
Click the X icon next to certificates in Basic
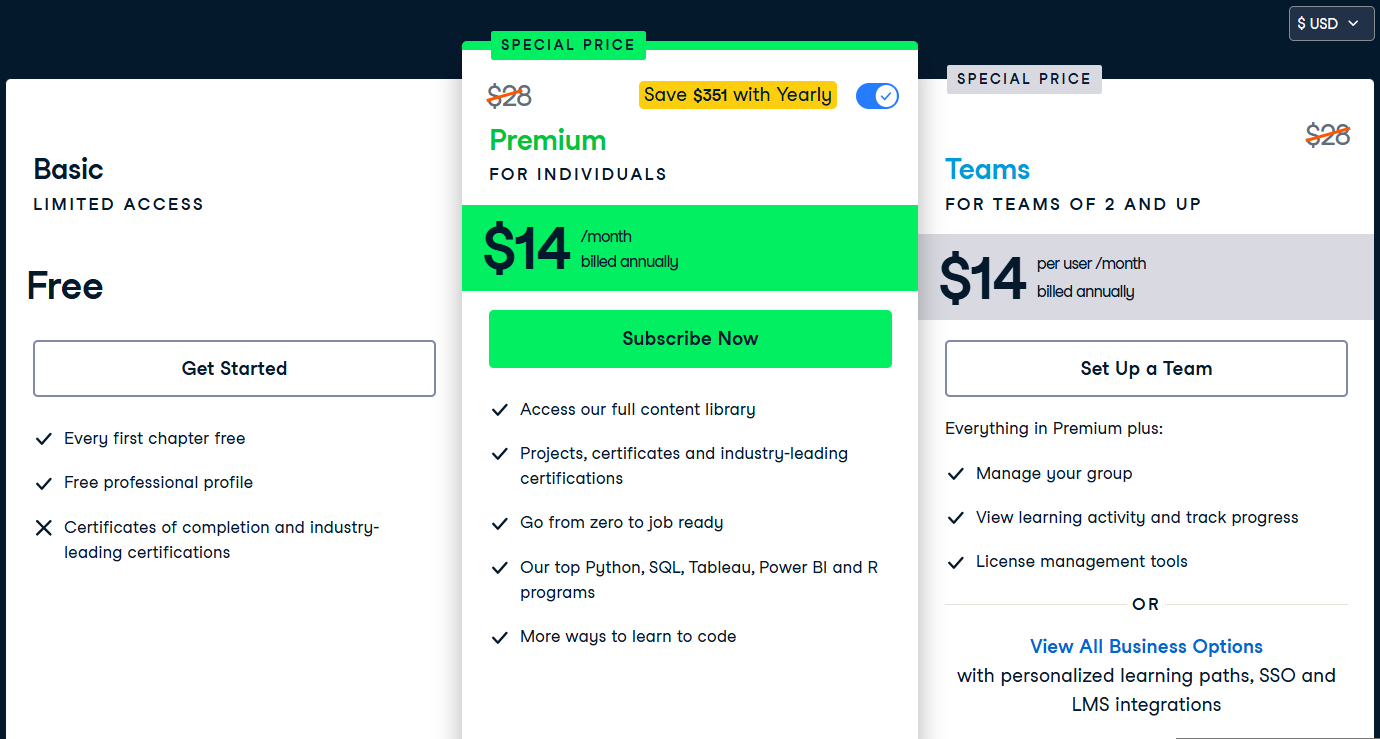pyautogui.click(x=43, y=527)
